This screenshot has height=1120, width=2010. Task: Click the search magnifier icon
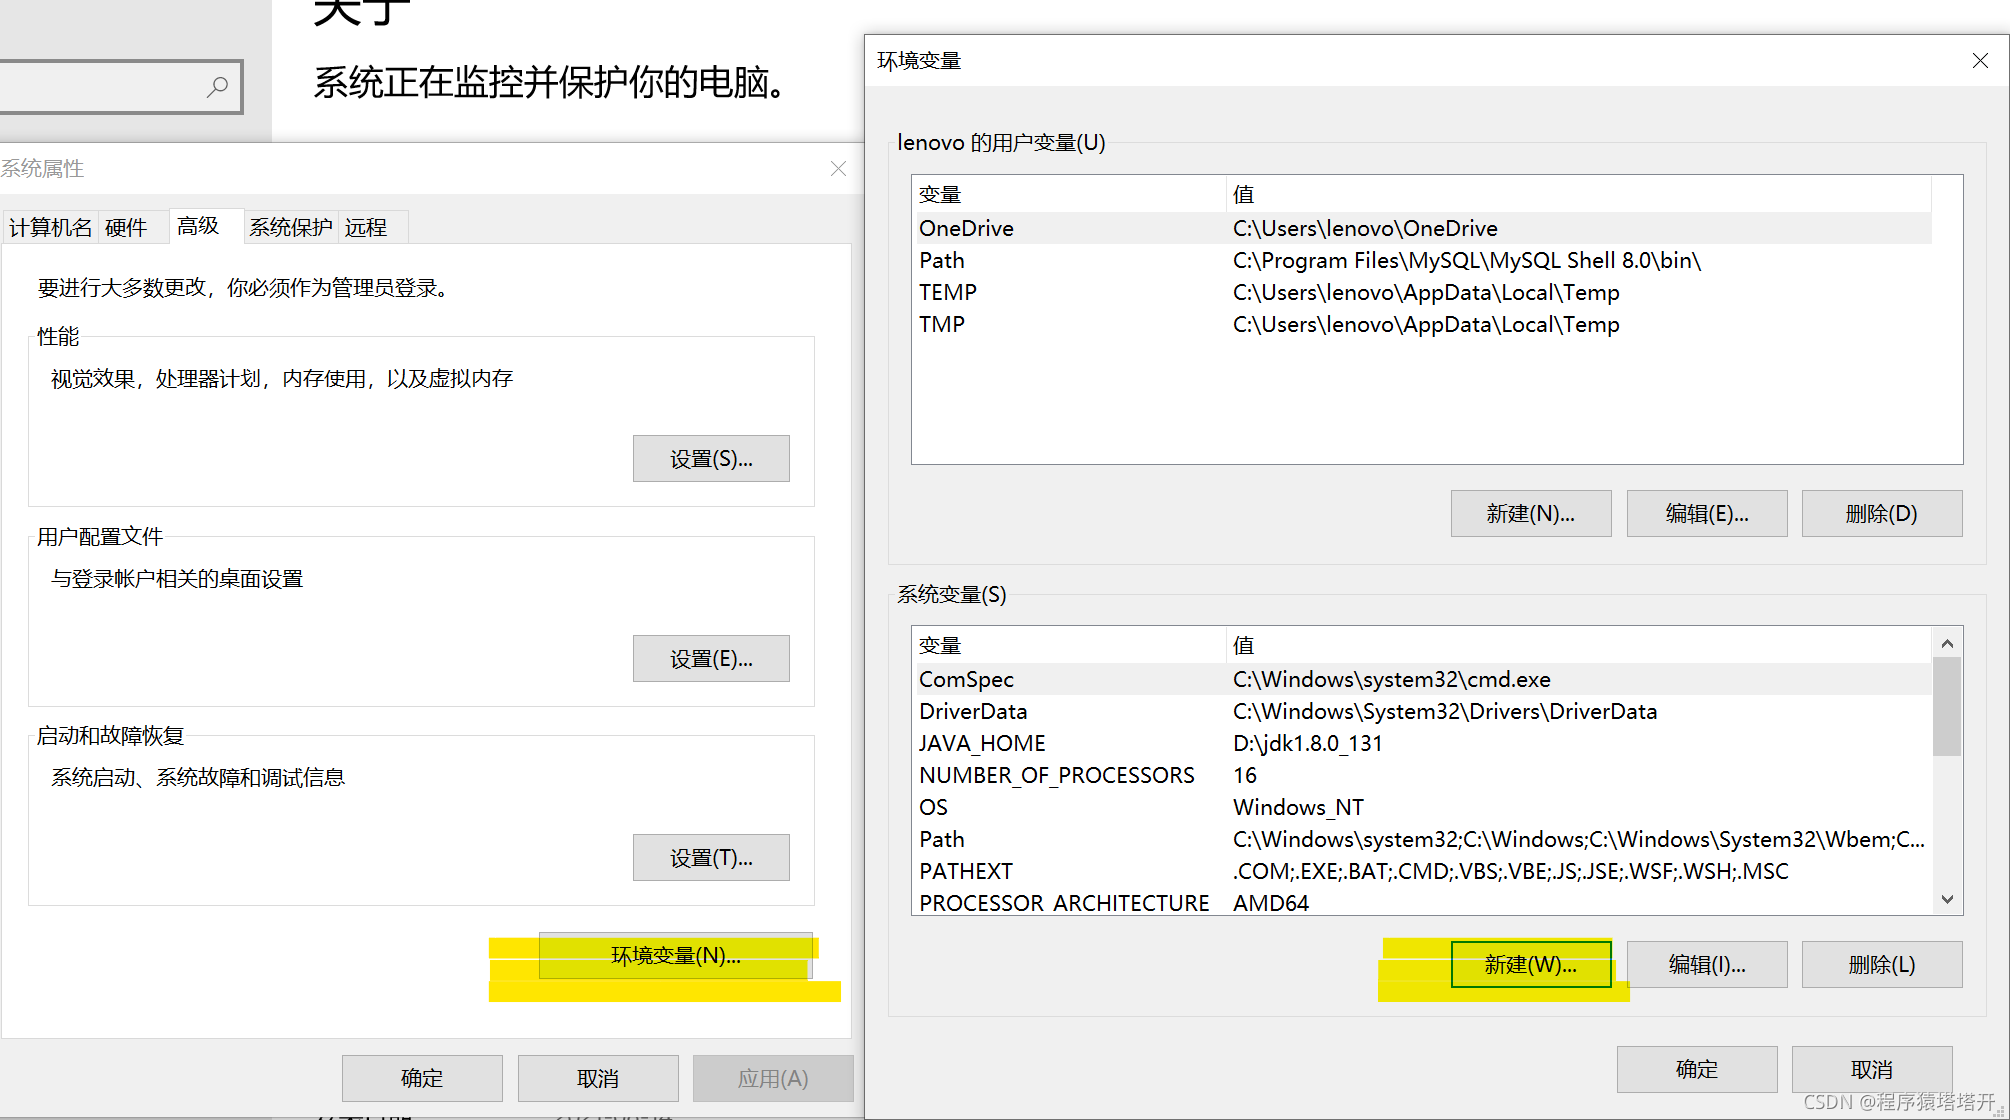click(217, 87)
